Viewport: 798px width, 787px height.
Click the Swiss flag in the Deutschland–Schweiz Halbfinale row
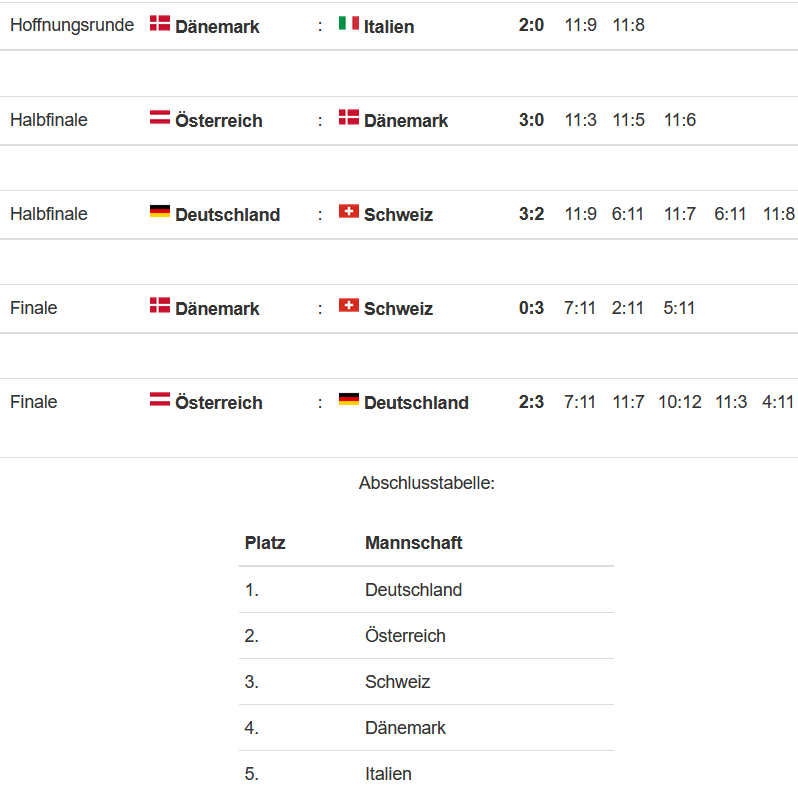pos(349,211)
